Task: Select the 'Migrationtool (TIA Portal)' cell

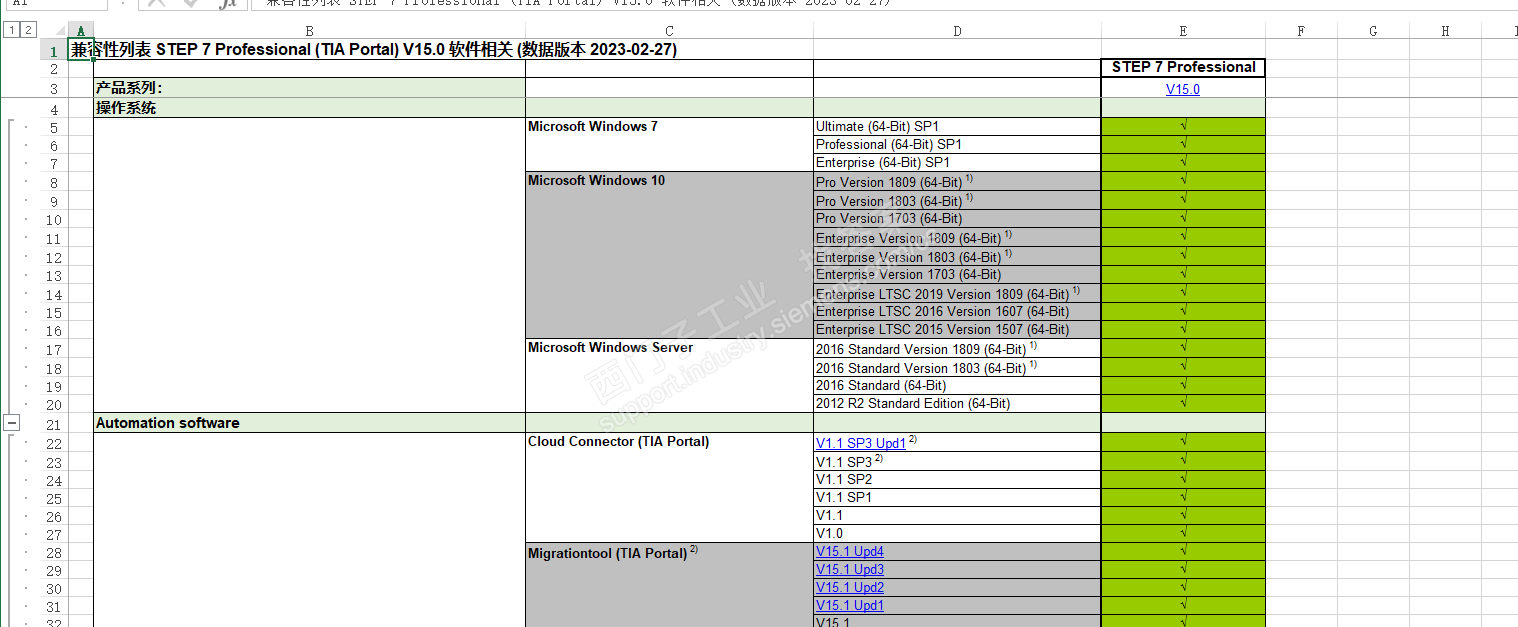Action: pyautogui.click(x=669, y=585)
